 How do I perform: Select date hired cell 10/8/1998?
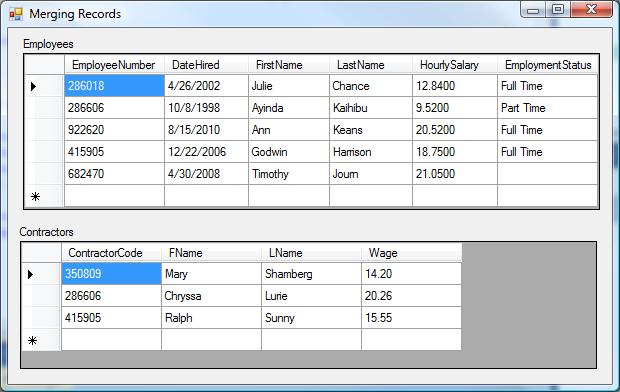(206, 108)
